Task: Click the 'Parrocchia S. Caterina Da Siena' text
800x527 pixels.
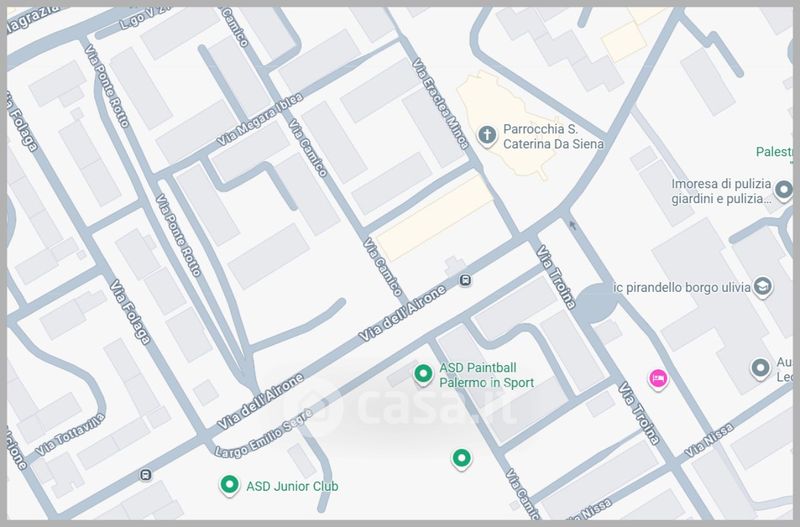Action: tap(552, 137)
